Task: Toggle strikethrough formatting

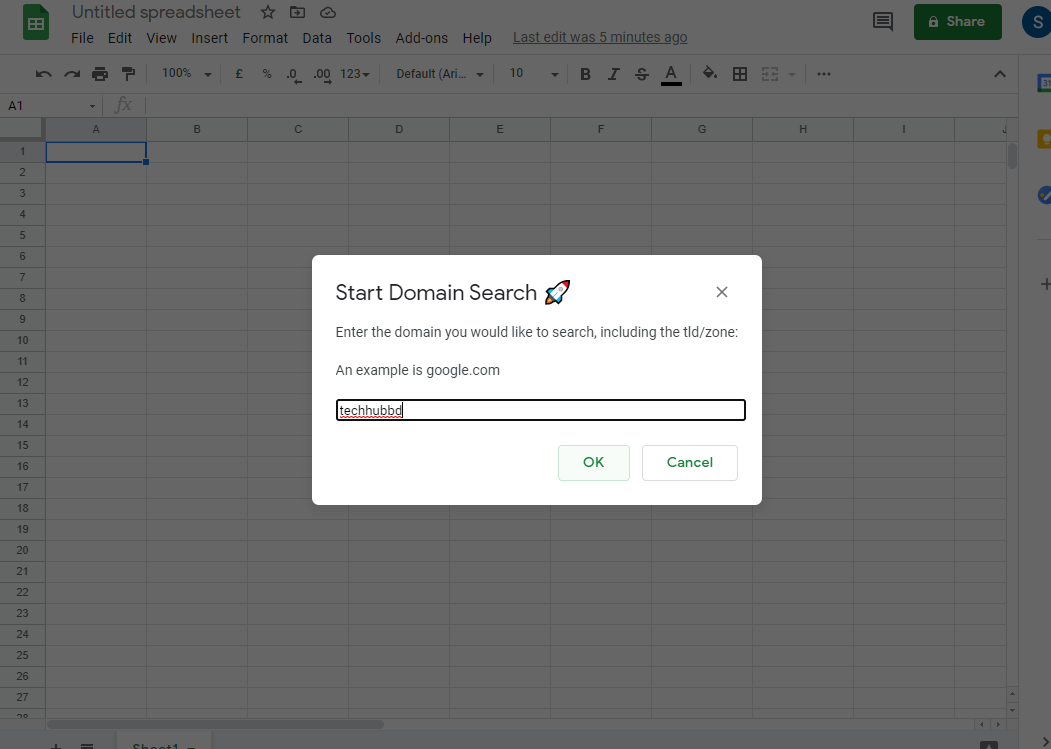Action: 642,74
